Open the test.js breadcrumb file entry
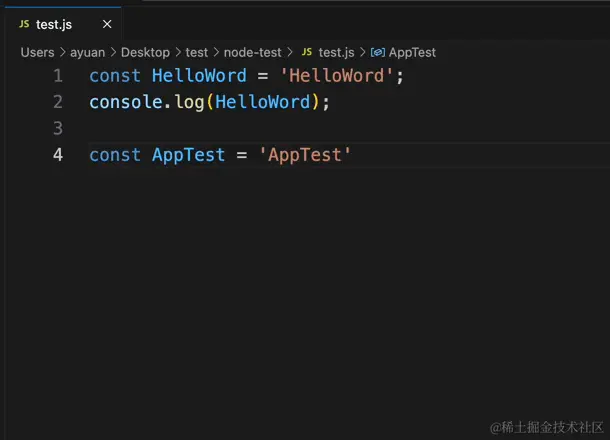 click(x=336, y=52)
